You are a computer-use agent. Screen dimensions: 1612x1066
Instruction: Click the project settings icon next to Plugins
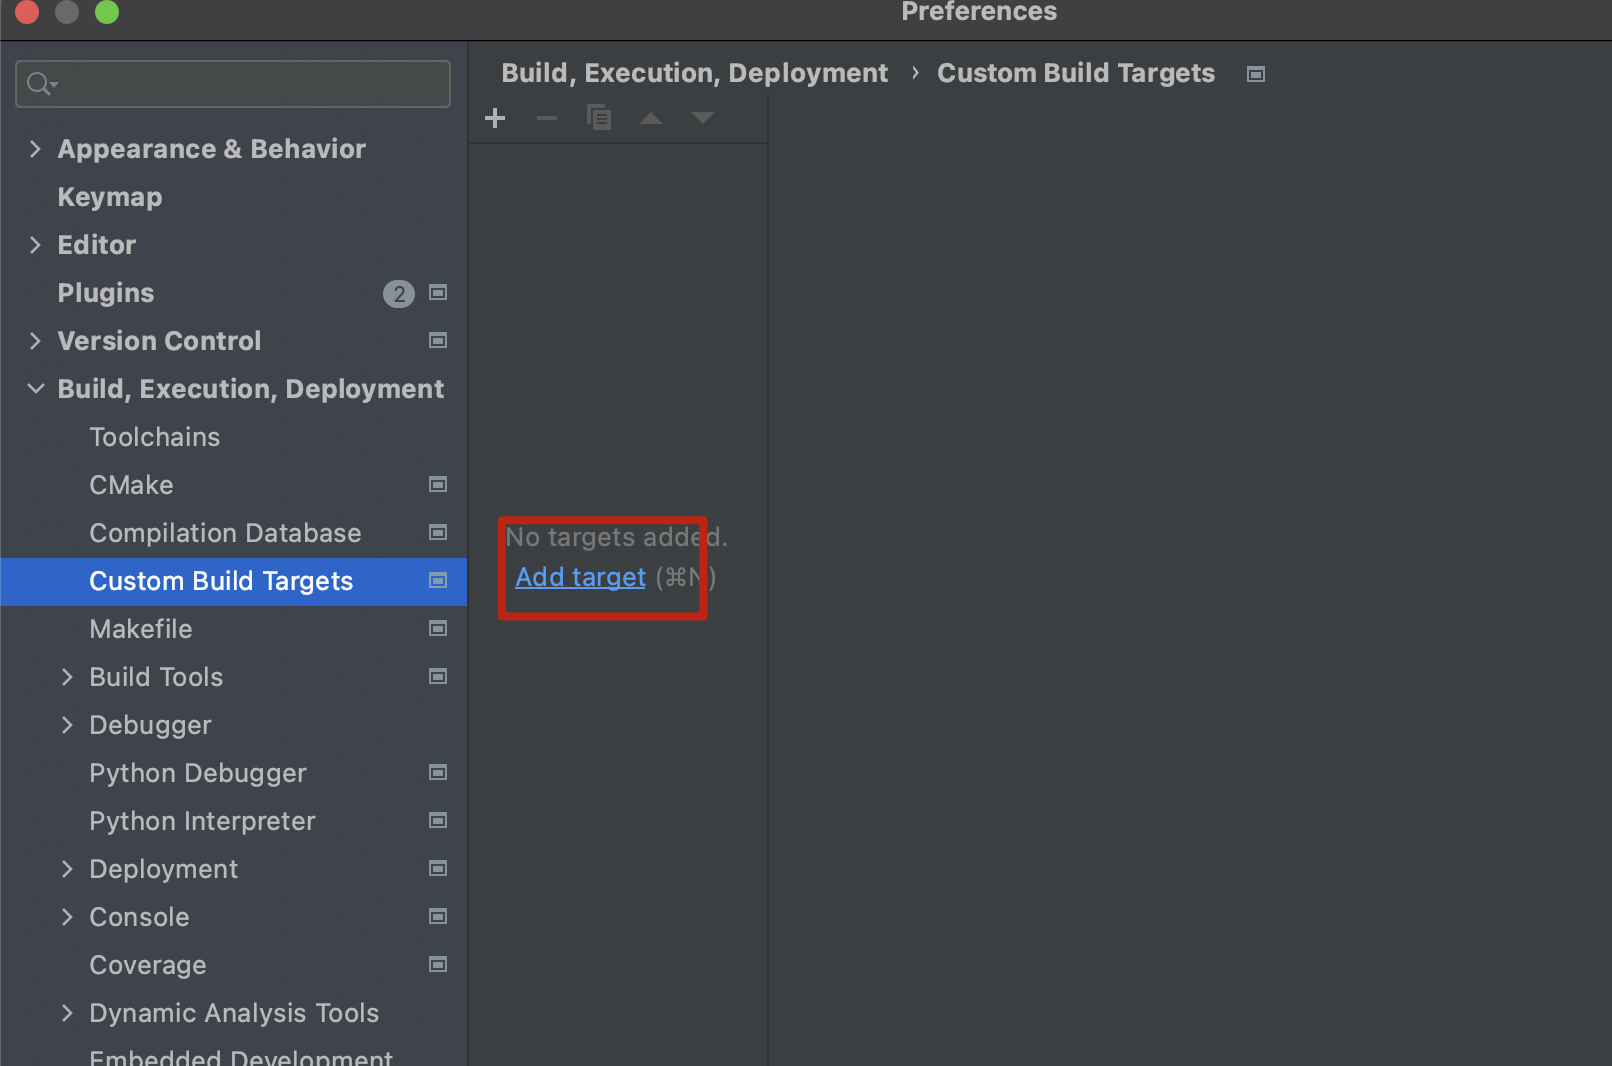coord(438,293)
